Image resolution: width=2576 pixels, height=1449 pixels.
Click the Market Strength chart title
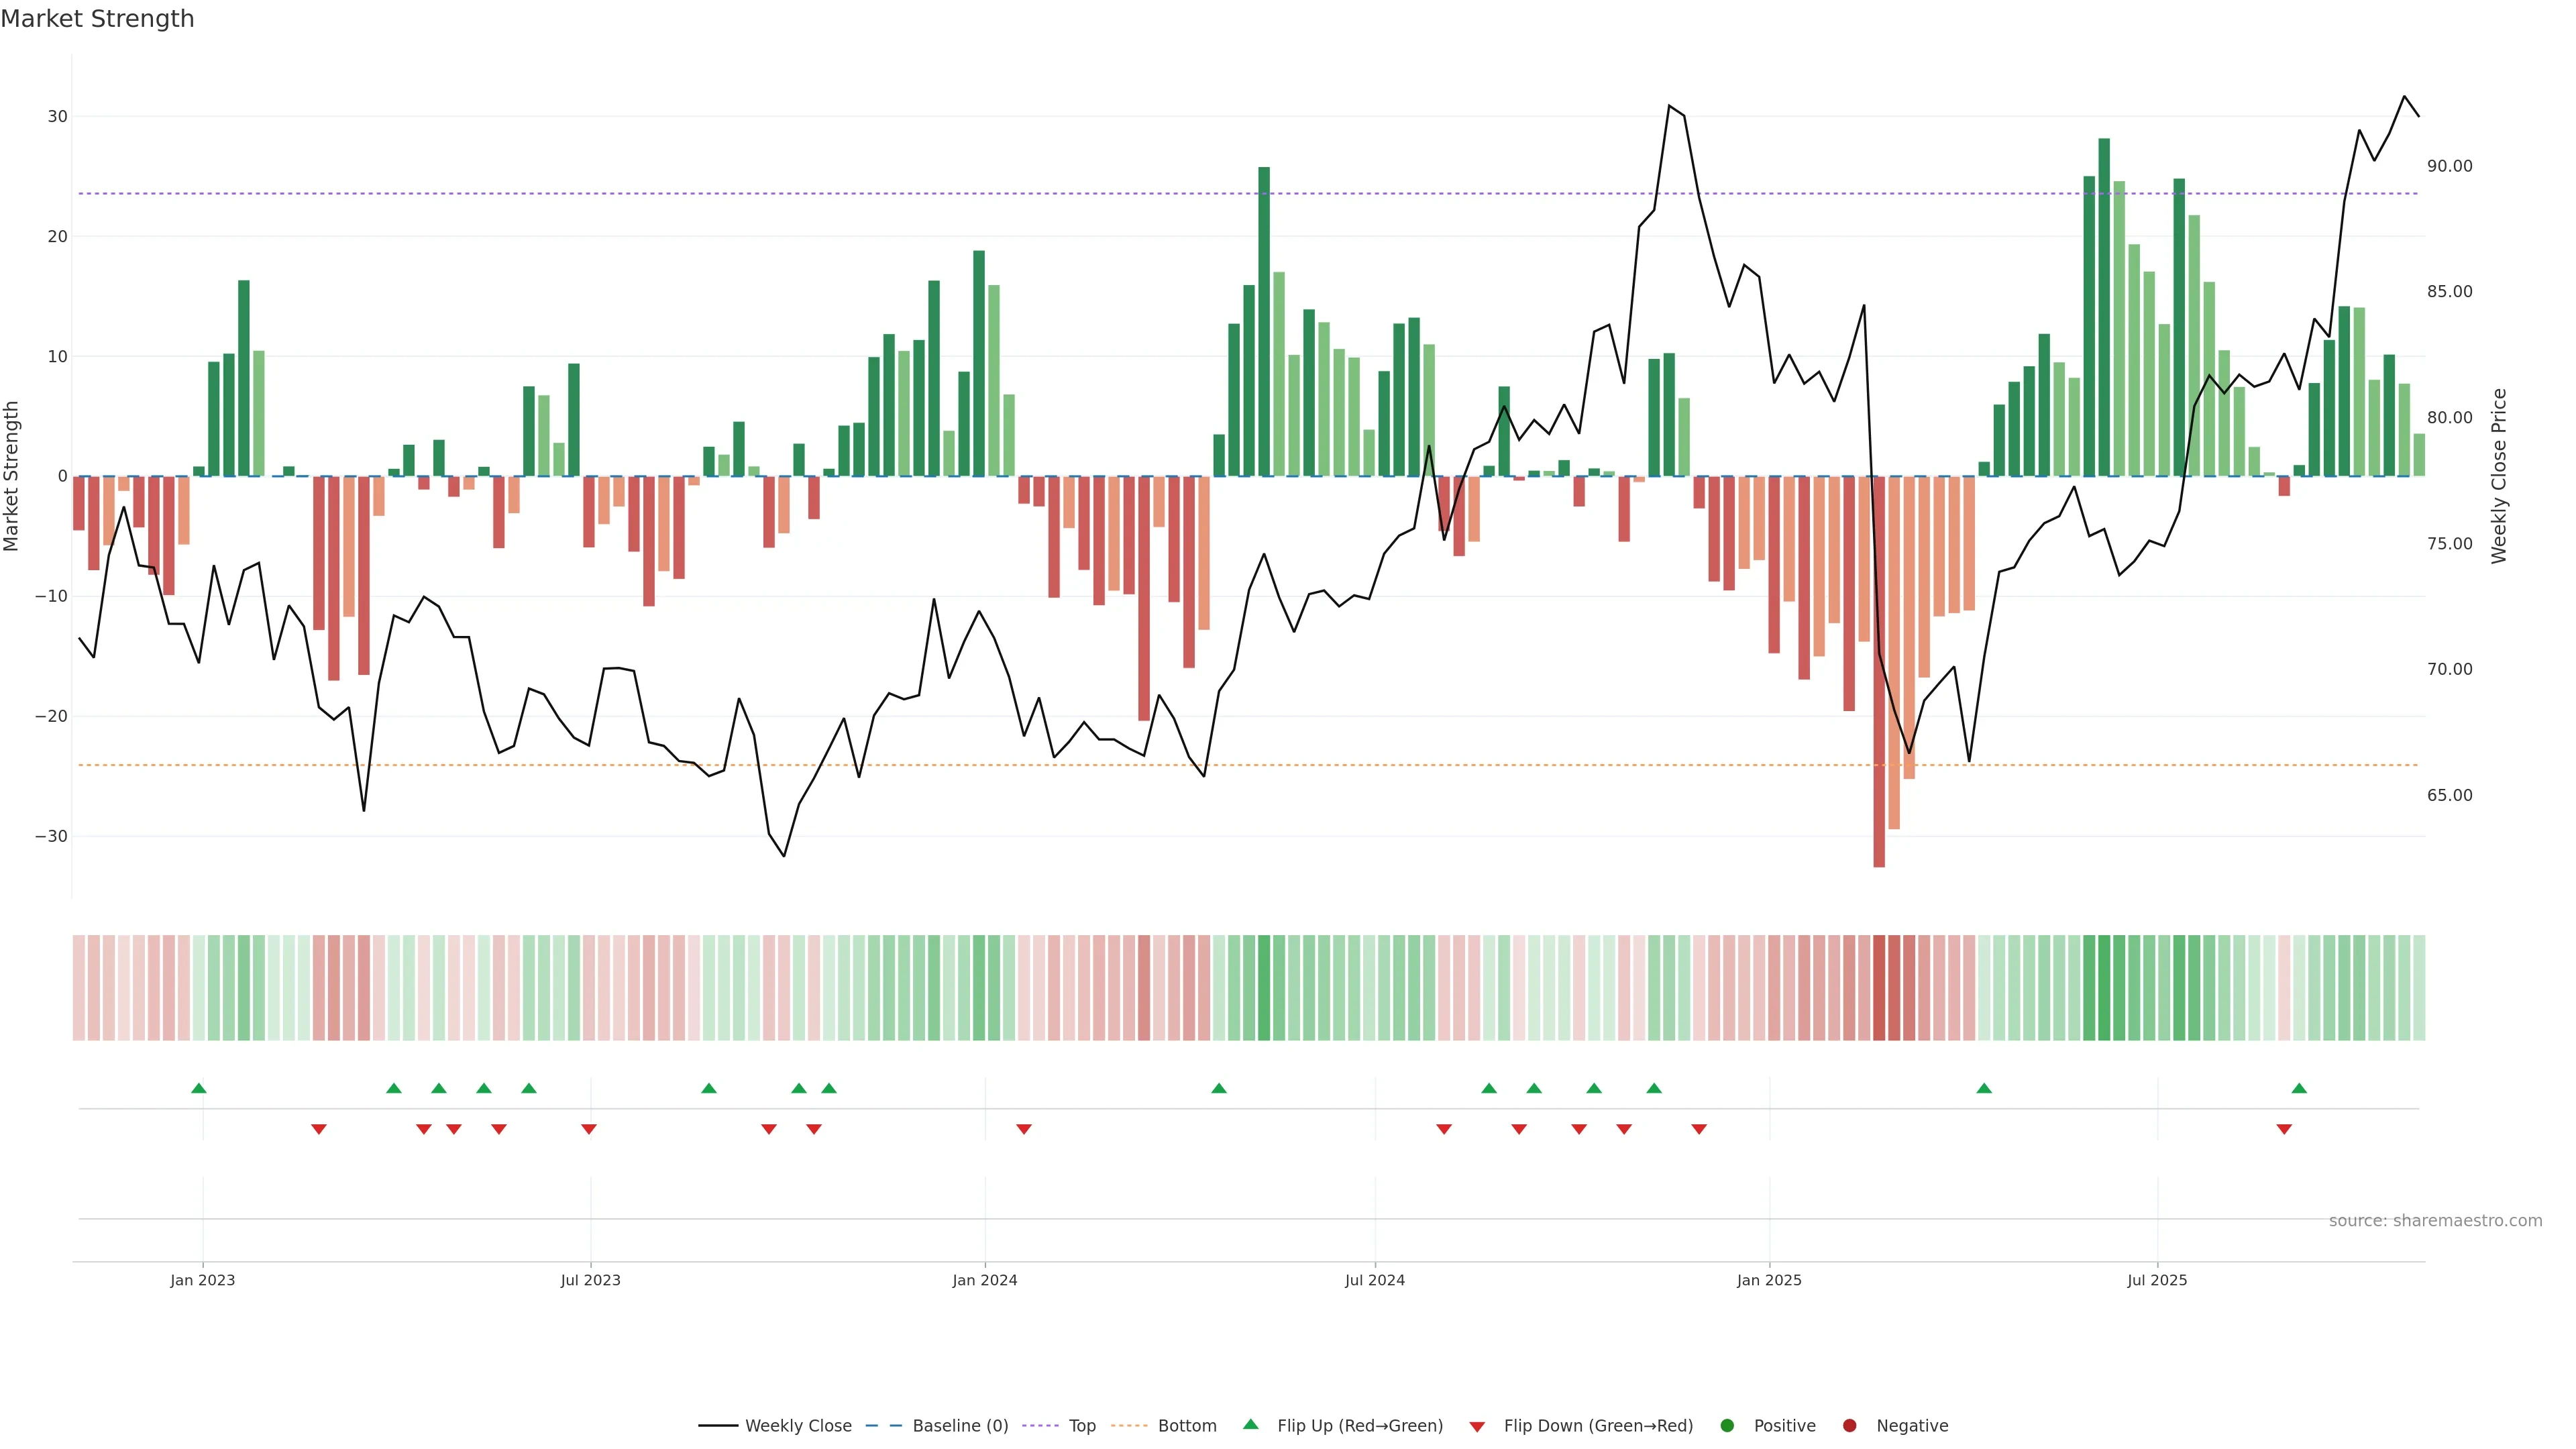point(97,19)
